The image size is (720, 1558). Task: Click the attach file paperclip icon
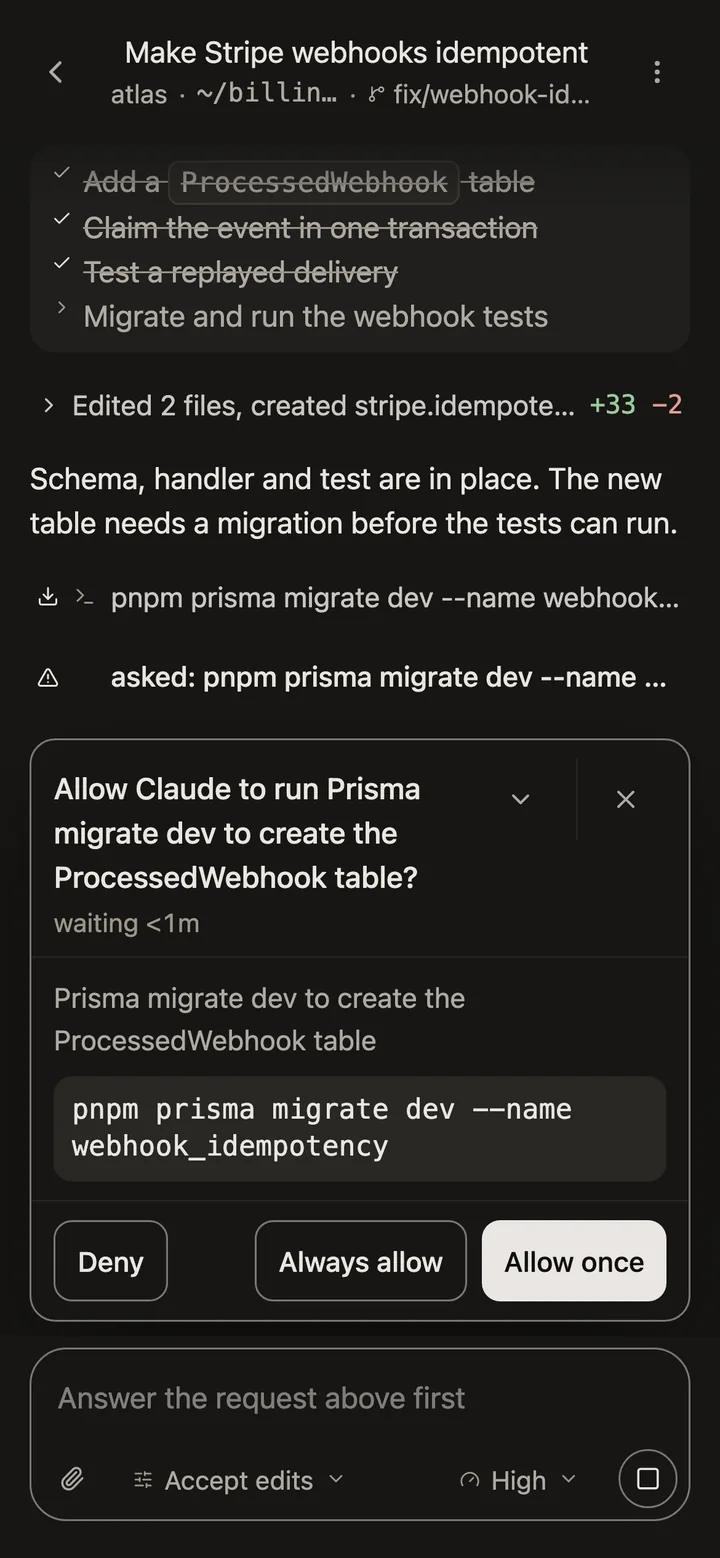click(x=72, y=1479)
